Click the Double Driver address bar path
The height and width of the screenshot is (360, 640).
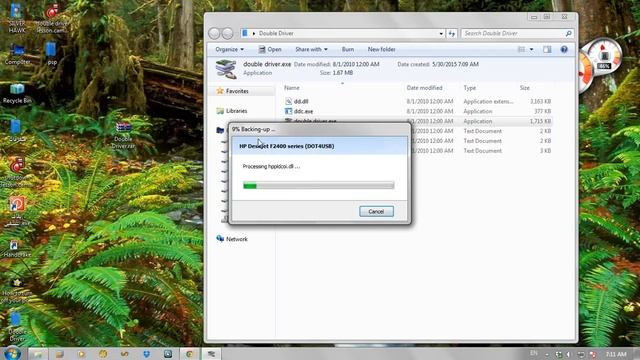(x=276, y=33)
